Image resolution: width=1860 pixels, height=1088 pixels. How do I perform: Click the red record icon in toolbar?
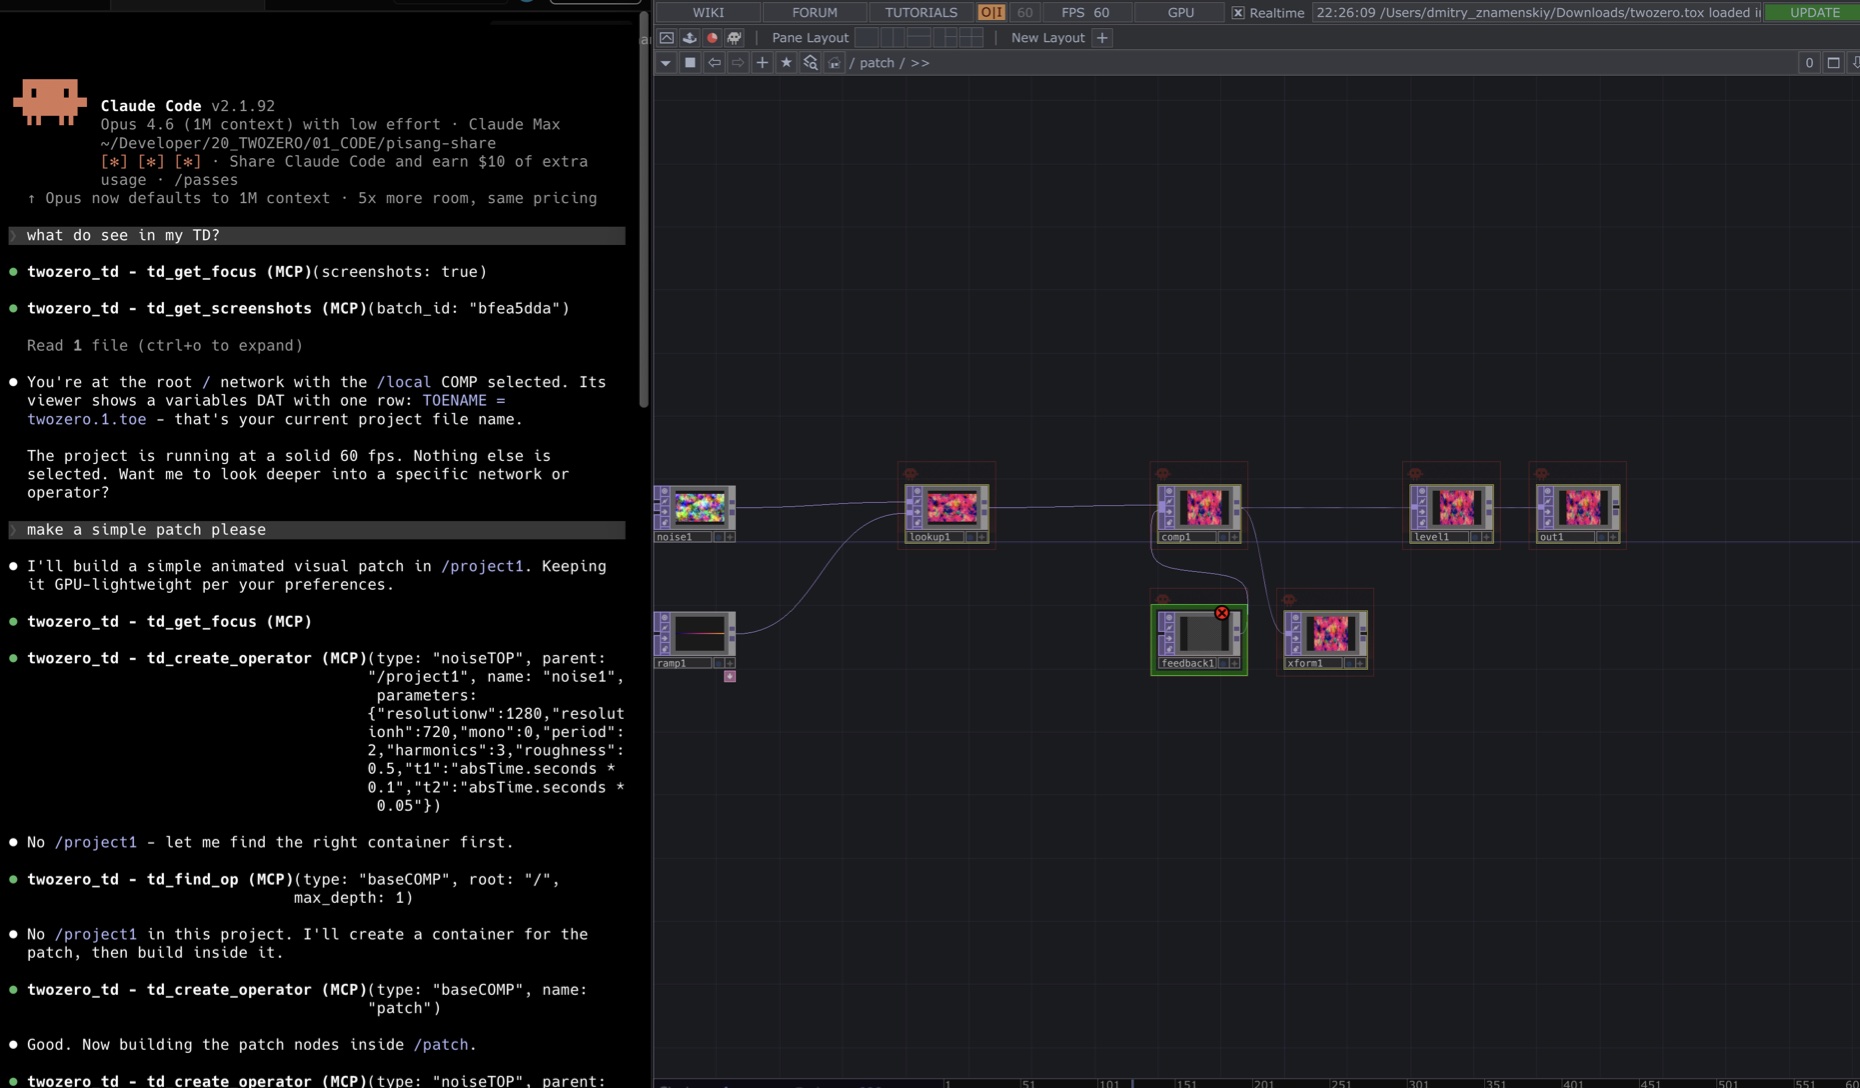point(712,38)
